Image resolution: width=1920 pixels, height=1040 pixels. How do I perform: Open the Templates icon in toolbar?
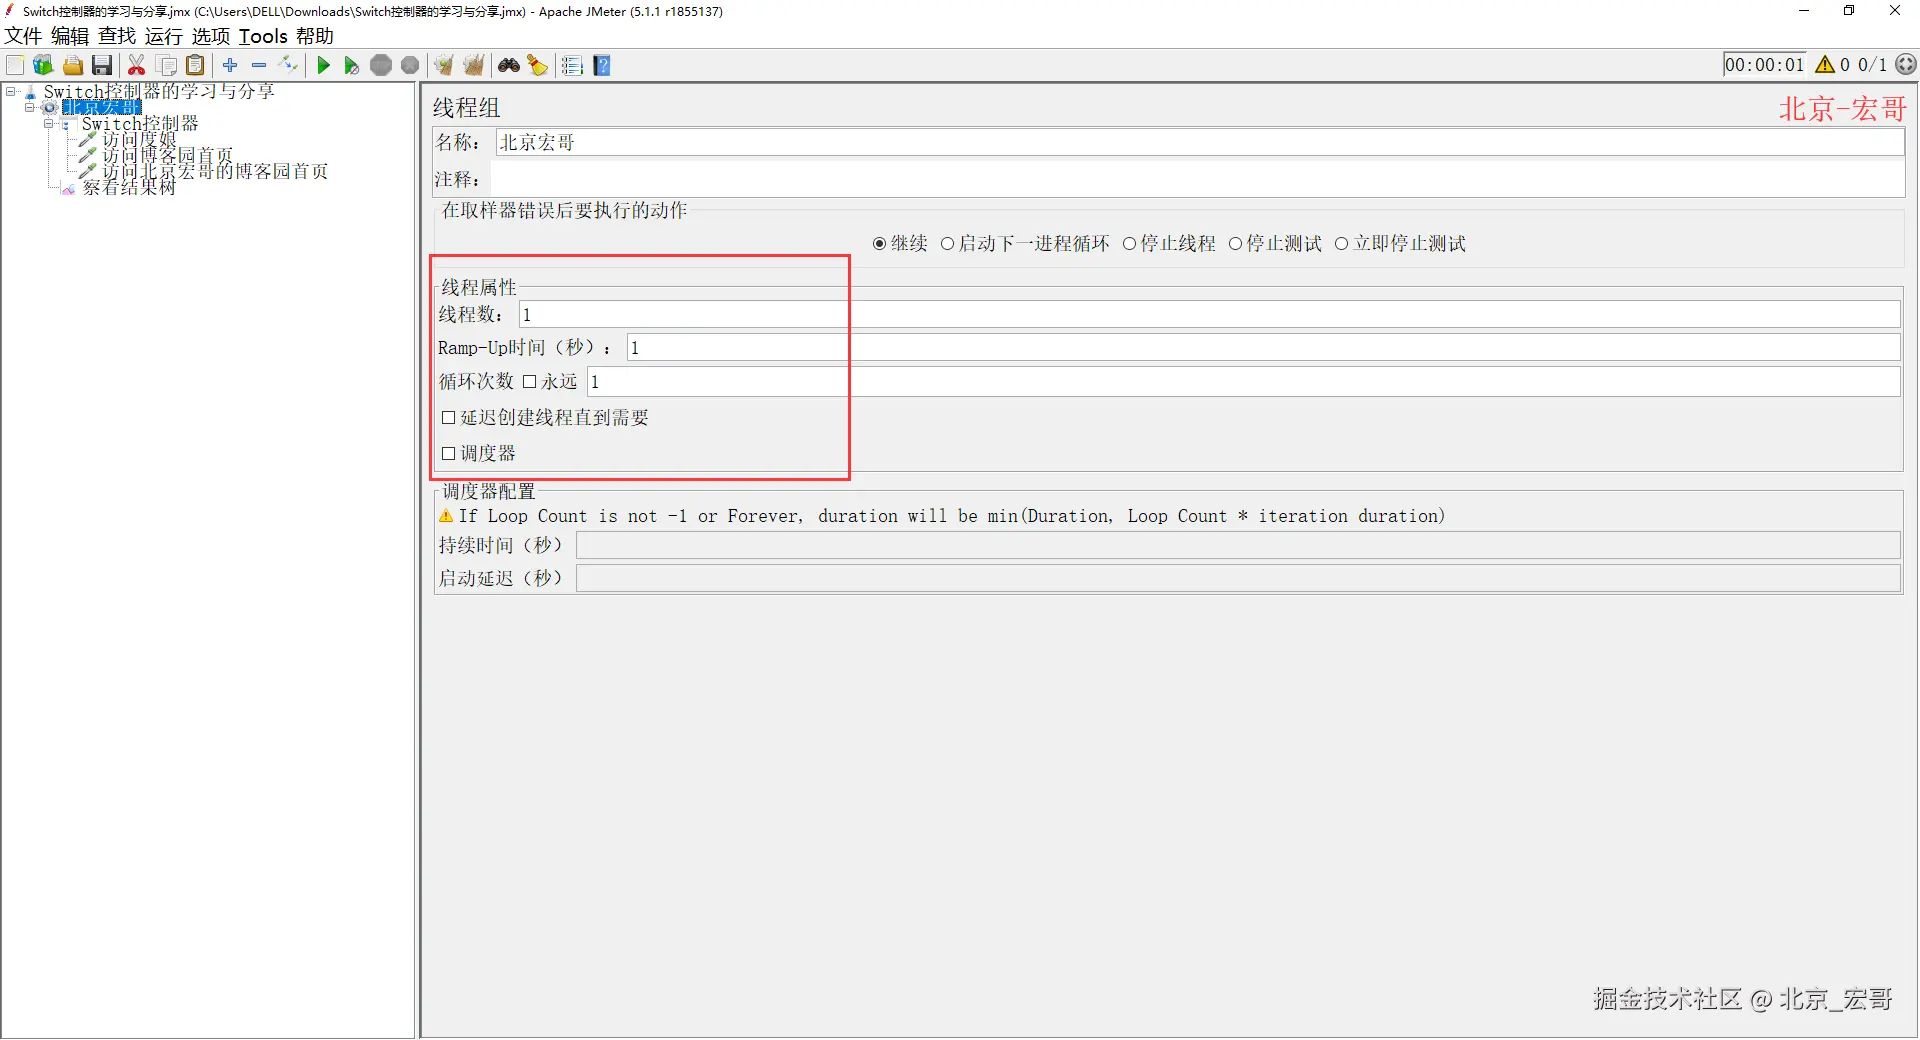tap(43, 65)
